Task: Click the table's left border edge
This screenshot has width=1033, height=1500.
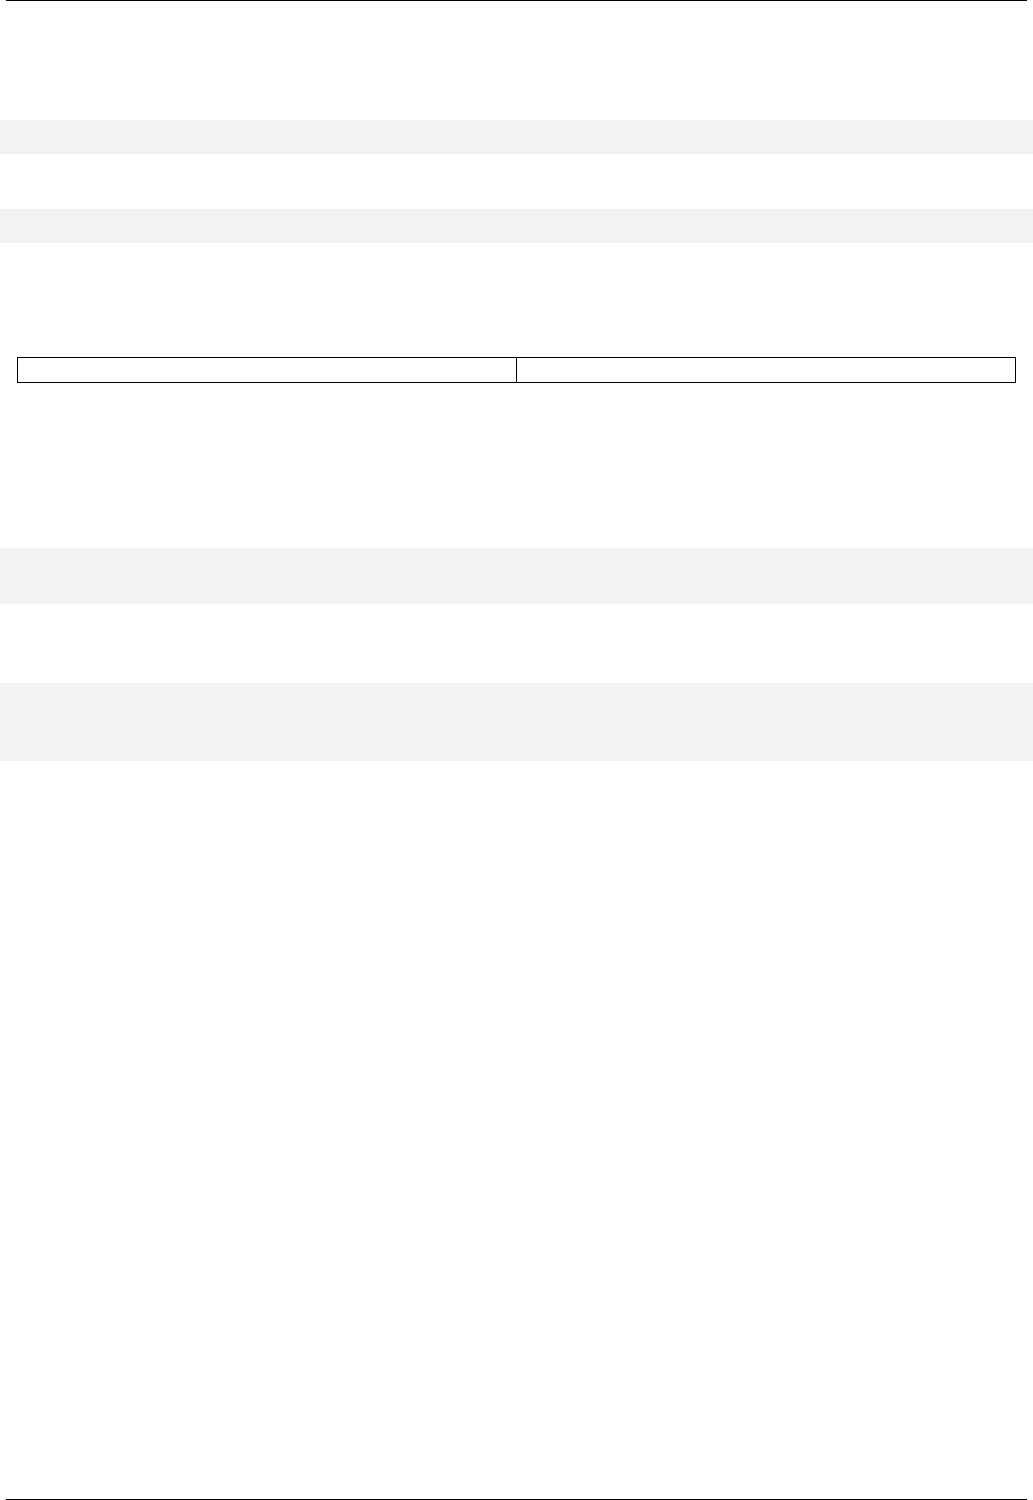Action: pyautogui.click(x=18, y=370)
